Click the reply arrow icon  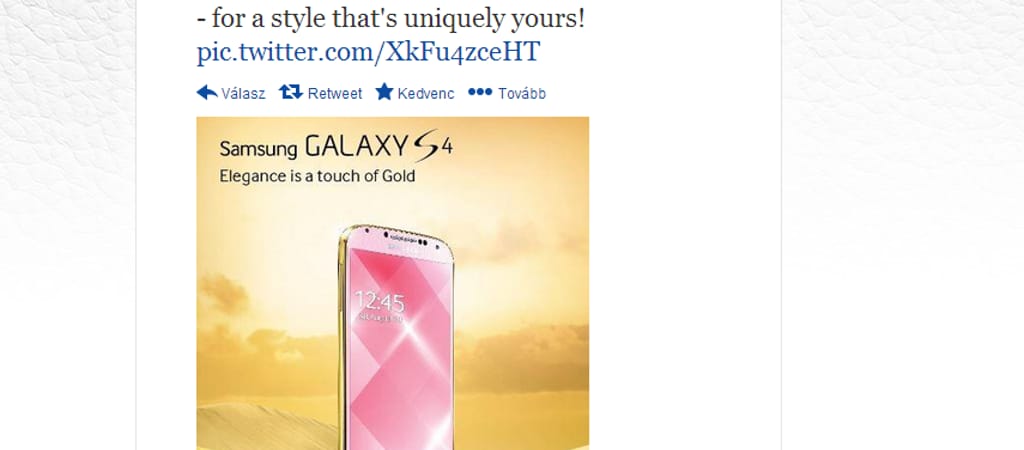coord(207,93)
